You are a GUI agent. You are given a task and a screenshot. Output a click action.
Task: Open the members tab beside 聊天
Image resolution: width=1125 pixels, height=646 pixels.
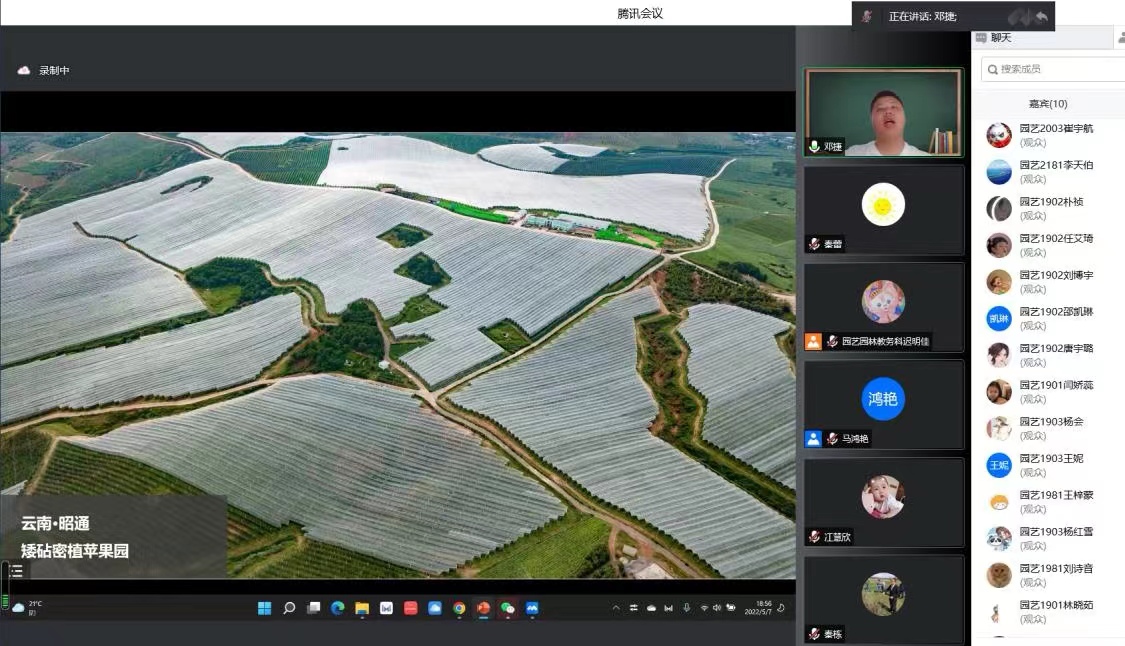click(x=1119, y=38)
